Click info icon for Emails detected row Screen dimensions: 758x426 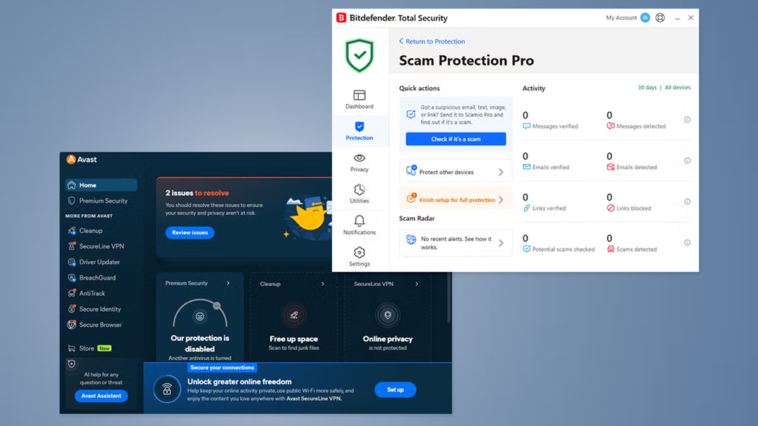[687, 161]
